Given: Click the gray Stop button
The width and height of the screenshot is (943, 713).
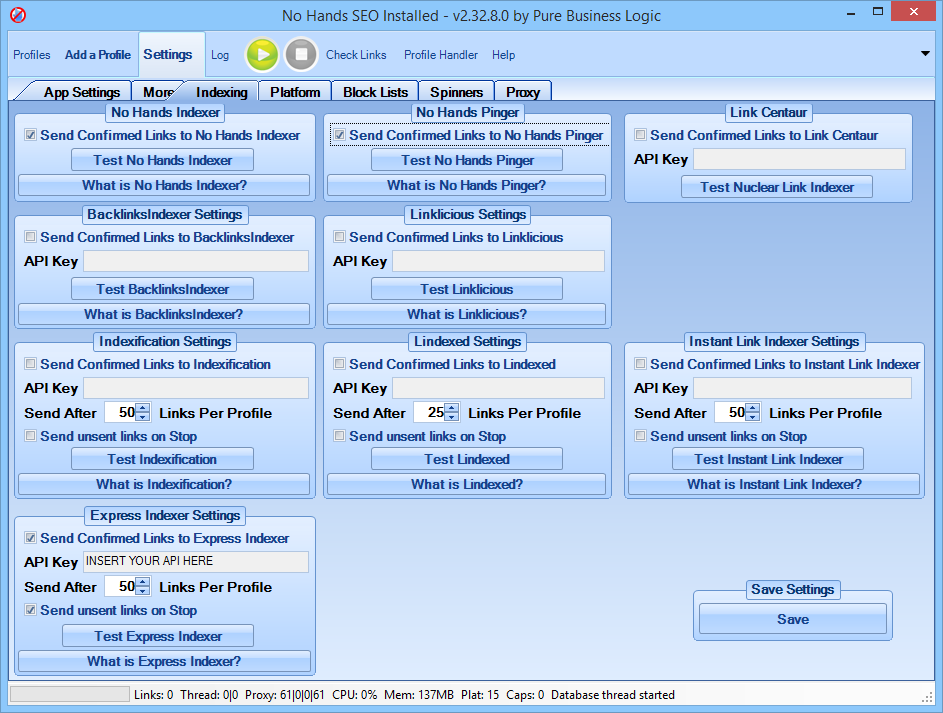Looking at the screenshot, I should [301, 55].
